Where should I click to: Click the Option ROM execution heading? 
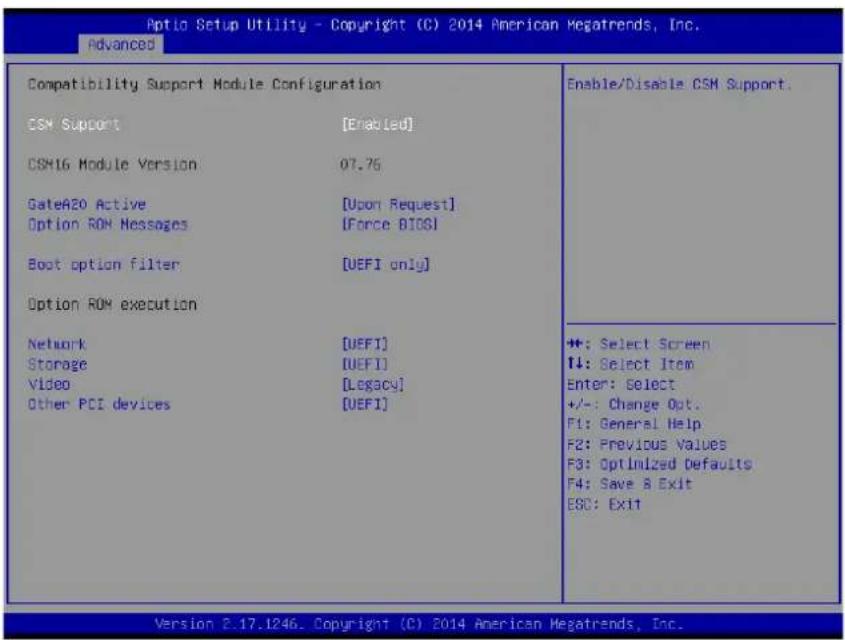coord(112,304)
